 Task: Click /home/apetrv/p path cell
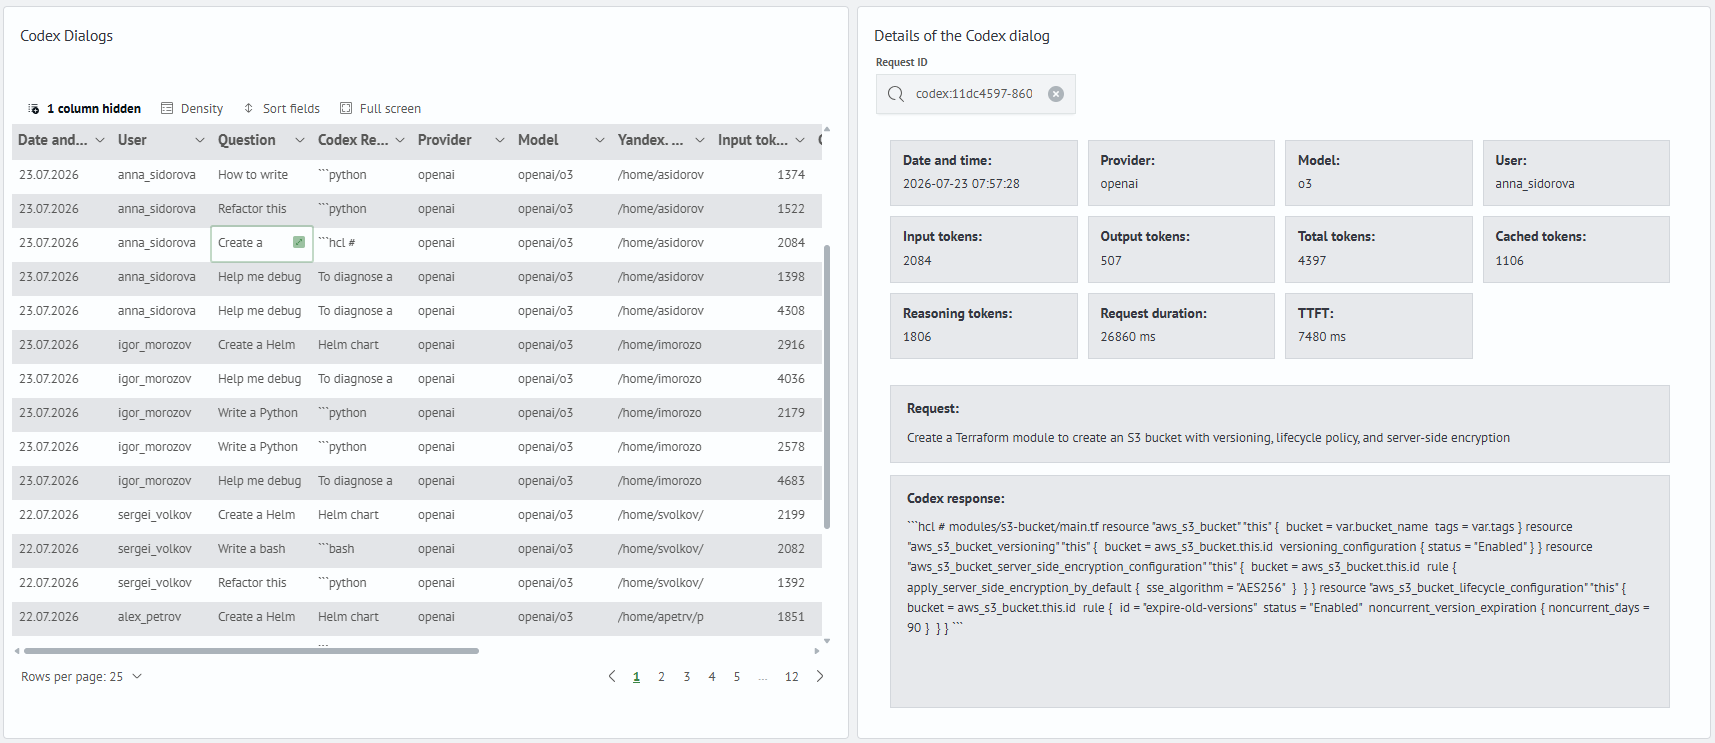(x=662, y=617)
